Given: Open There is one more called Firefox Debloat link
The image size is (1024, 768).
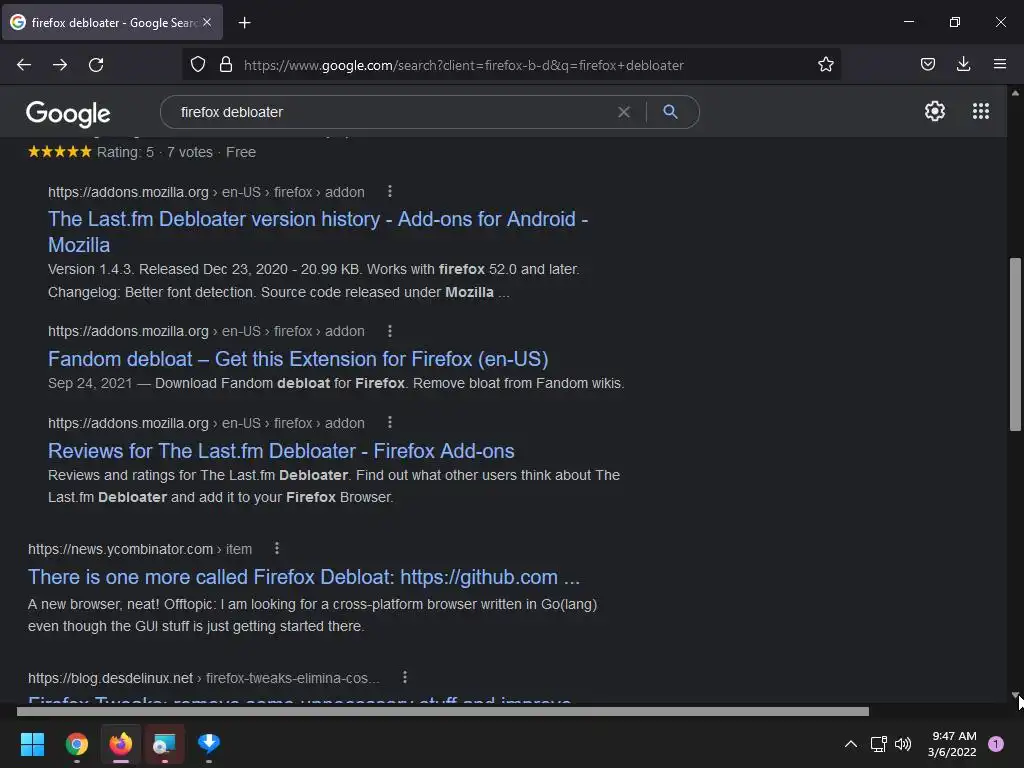Looking at the screenshot, I should [304, 577].
